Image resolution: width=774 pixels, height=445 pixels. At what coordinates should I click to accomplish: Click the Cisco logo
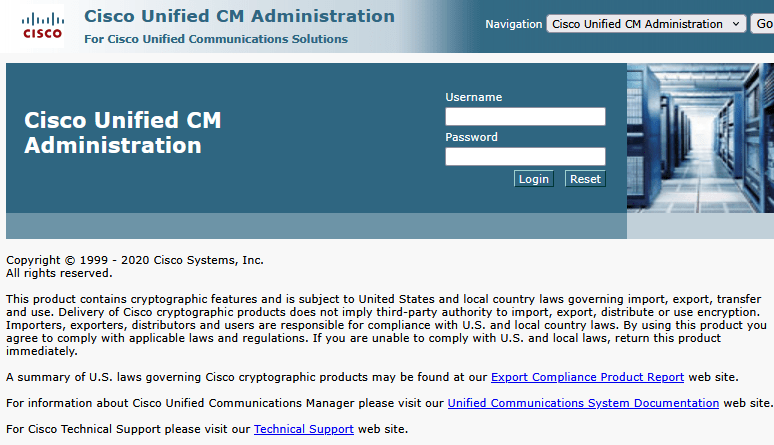[42, 25]
